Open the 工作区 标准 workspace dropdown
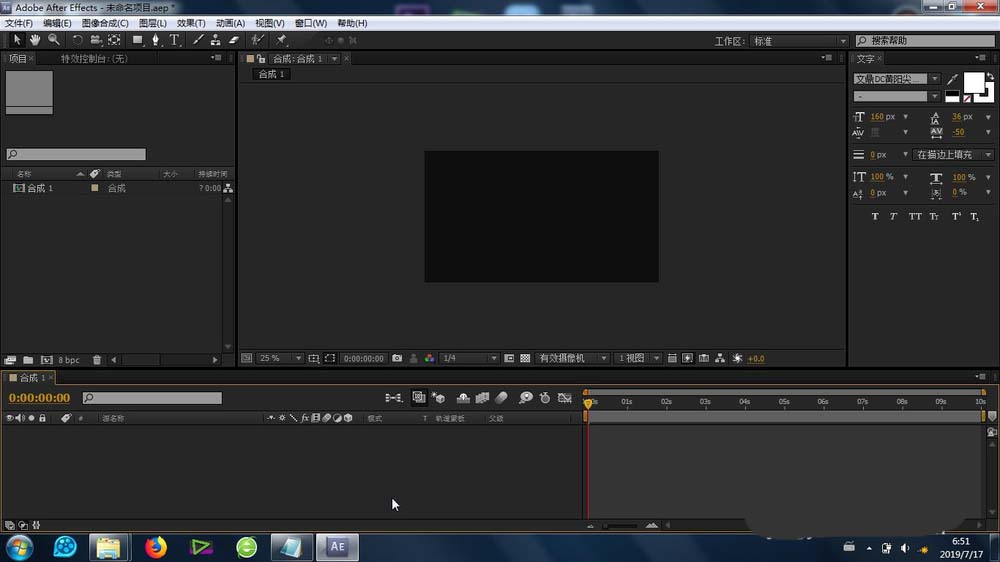 pyautogui.click(x=798, y=41)
